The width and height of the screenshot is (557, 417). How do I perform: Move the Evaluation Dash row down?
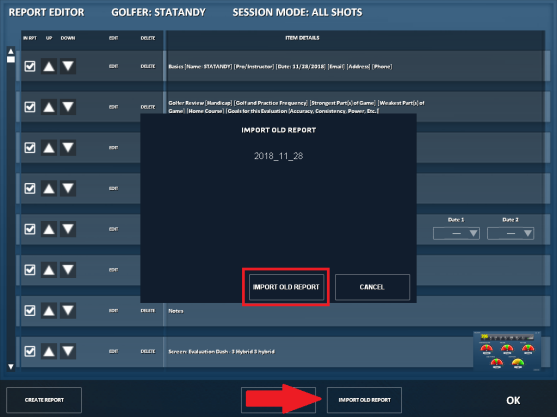[x=68, y=351]
